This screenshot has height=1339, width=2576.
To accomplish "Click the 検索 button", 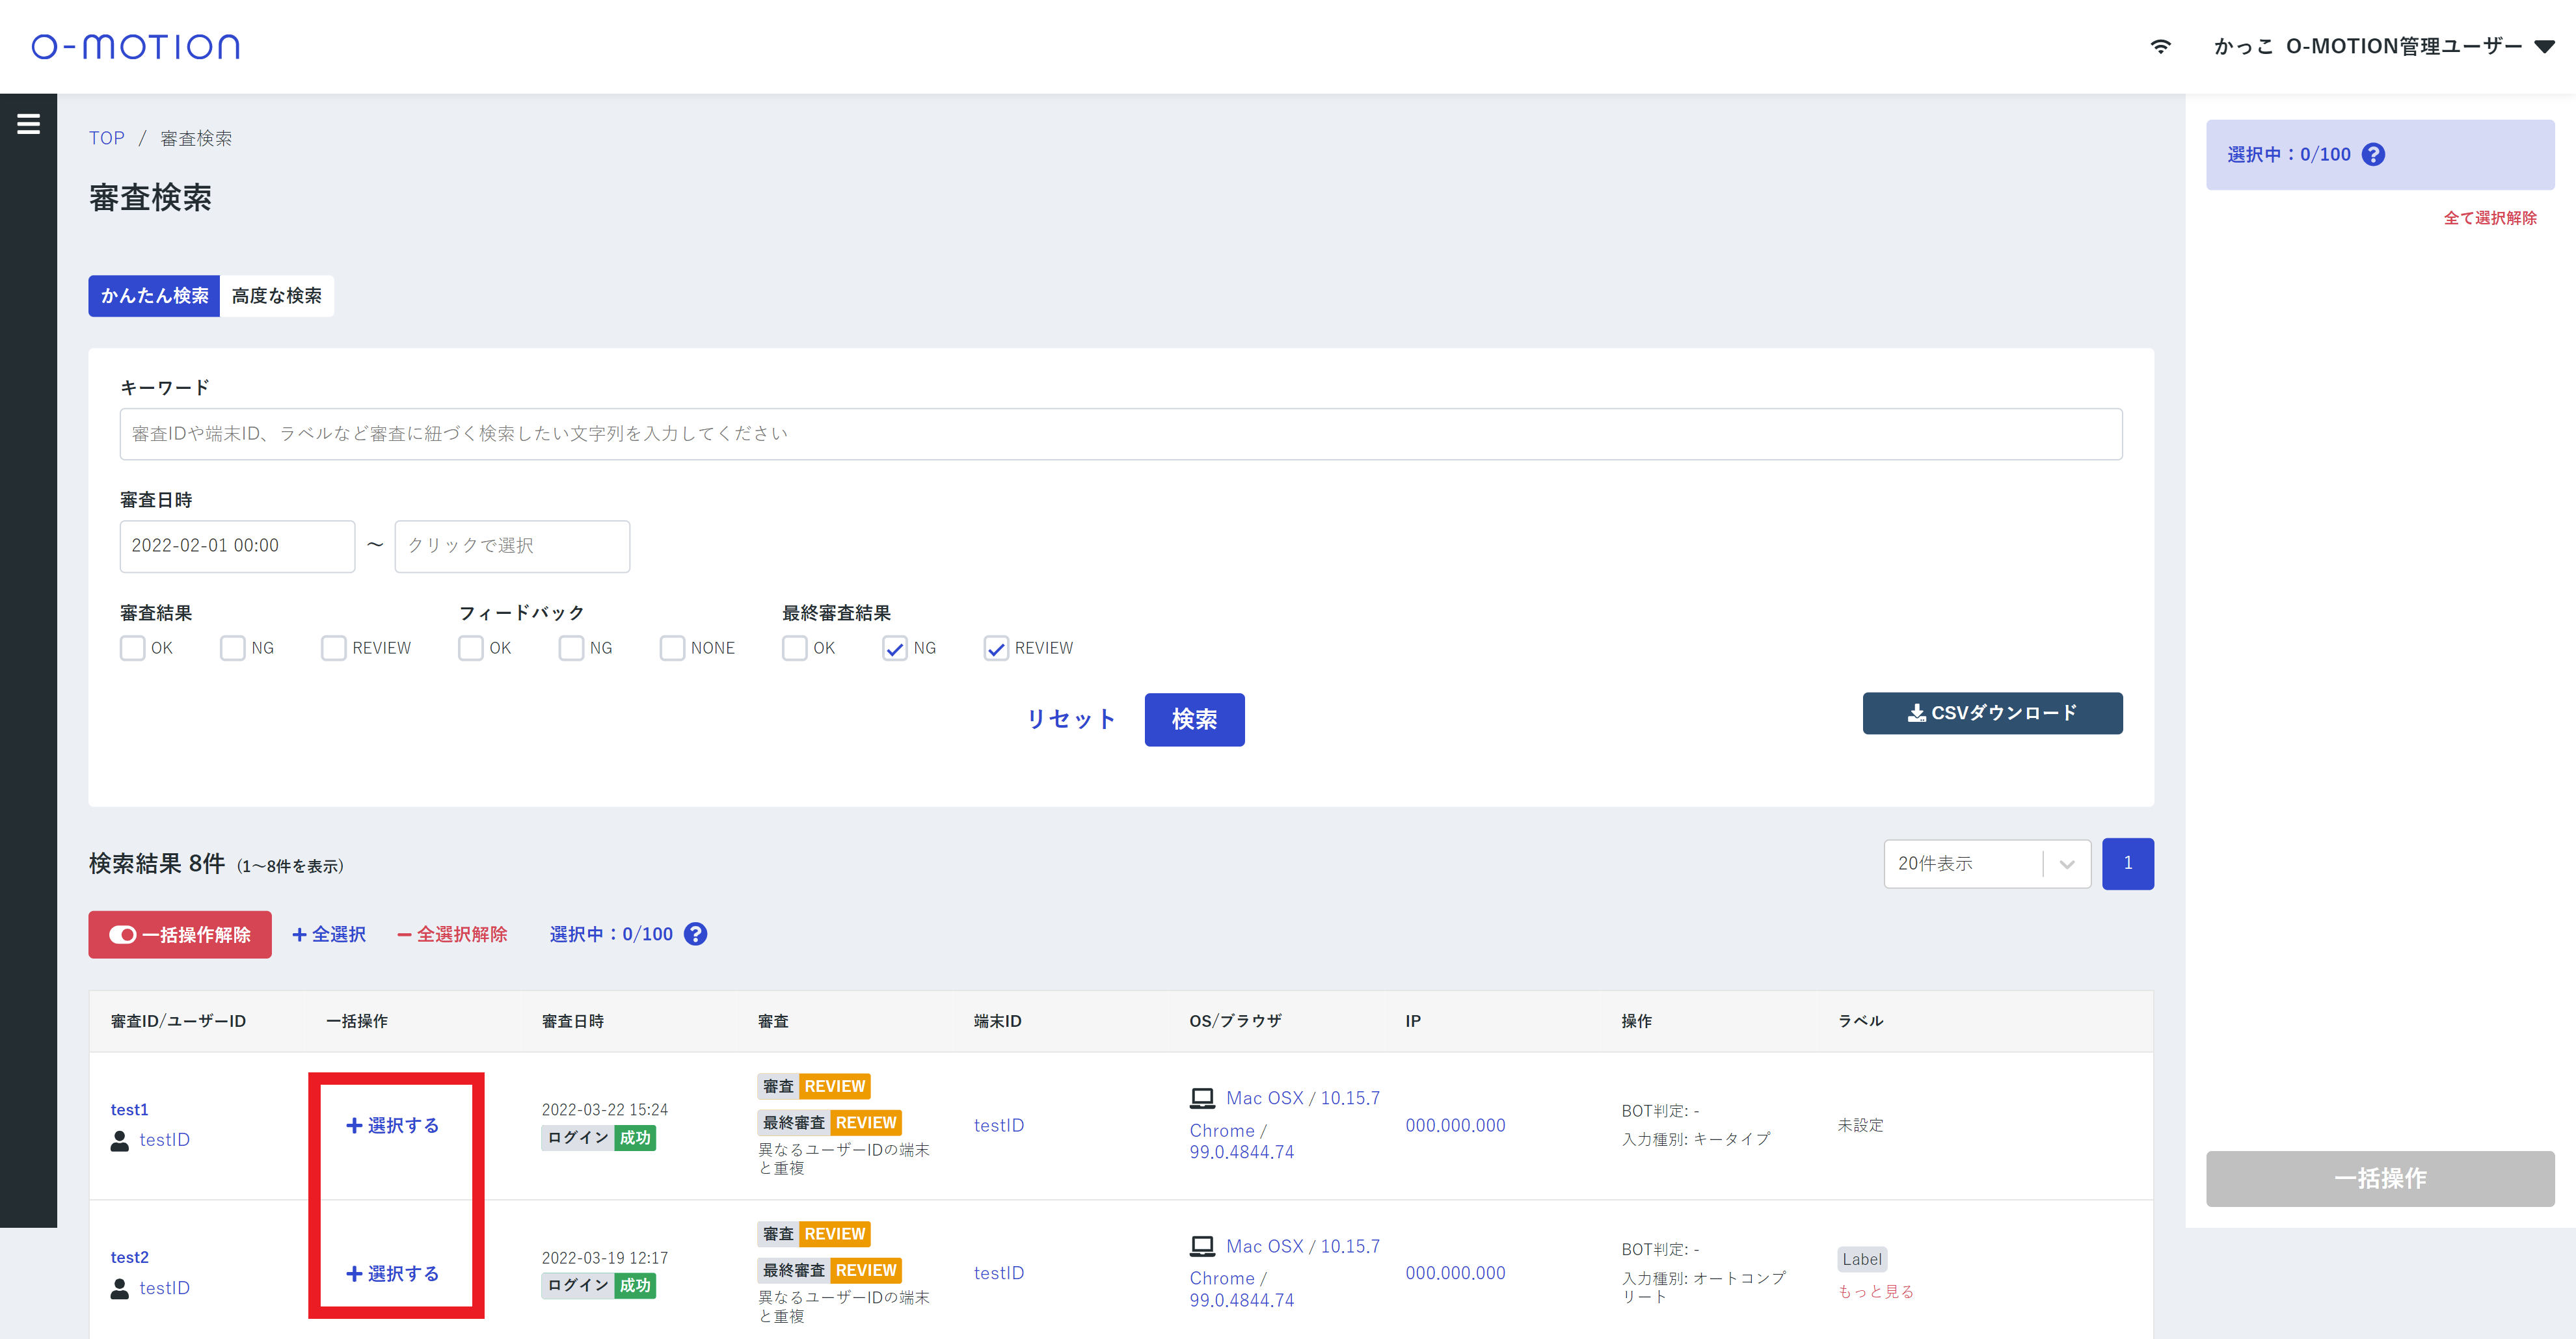I will click(1194, 719).
